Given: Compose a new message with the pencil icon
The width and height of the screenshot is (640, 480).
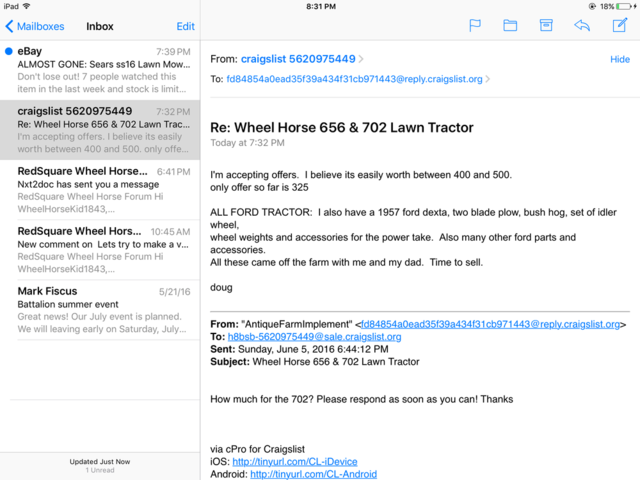Looking at the screenshot, I should click(x=619, y=26).
